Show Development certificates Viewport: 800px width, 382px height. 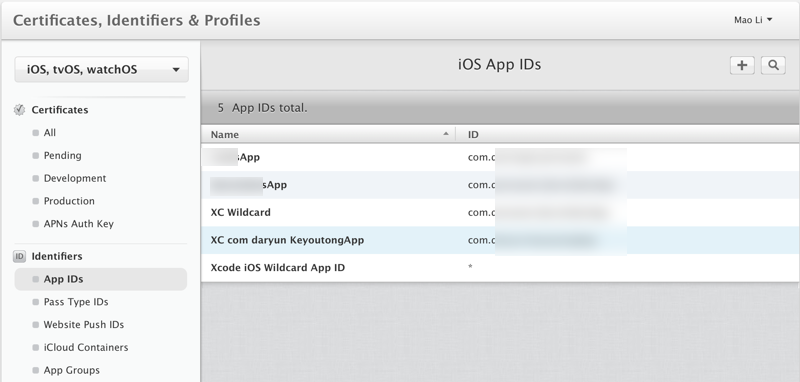pyautogui.click(x=75, y=178)
